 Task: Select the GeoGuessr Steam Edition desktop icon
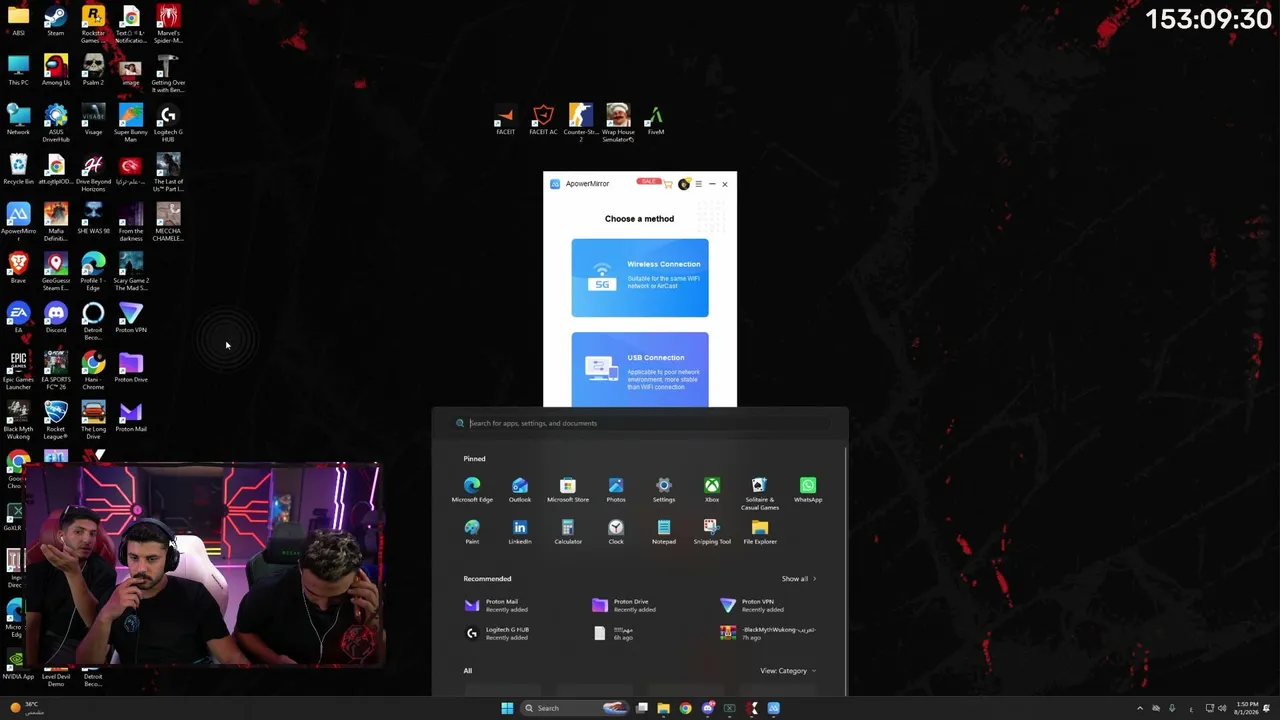click(56, 272)
